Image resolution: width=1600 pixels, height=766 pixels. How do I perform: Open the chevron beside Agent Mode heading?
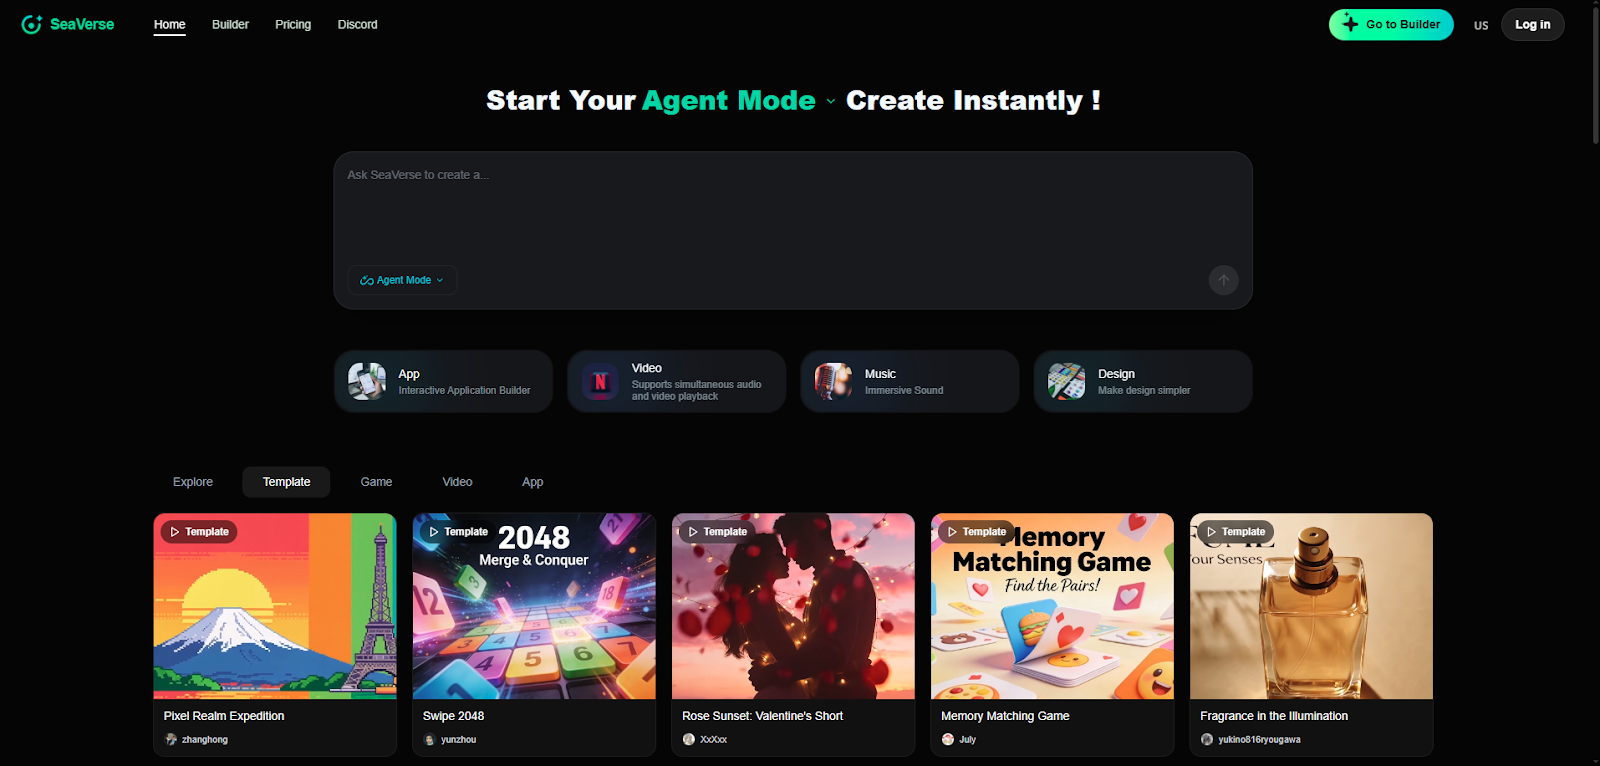[830, 101]
